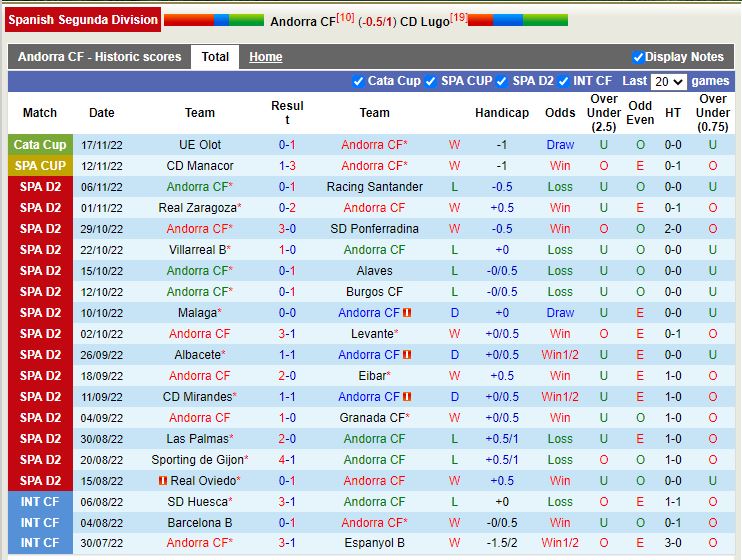
Task: Click Andorra CF's form color bar at the top
Action: click(x=214, y=20)
